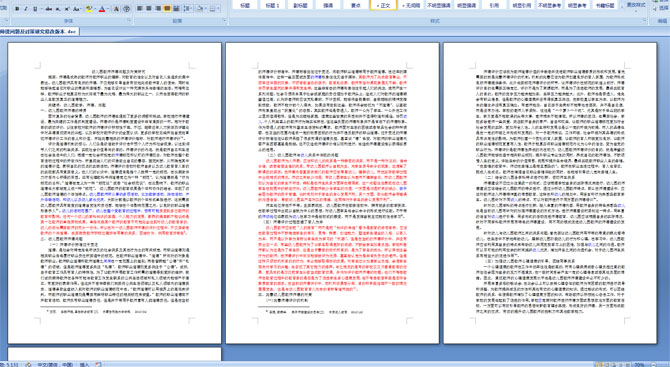Click the superscript icon
Viewport: 670px width, 367px height.
point(67,9)
